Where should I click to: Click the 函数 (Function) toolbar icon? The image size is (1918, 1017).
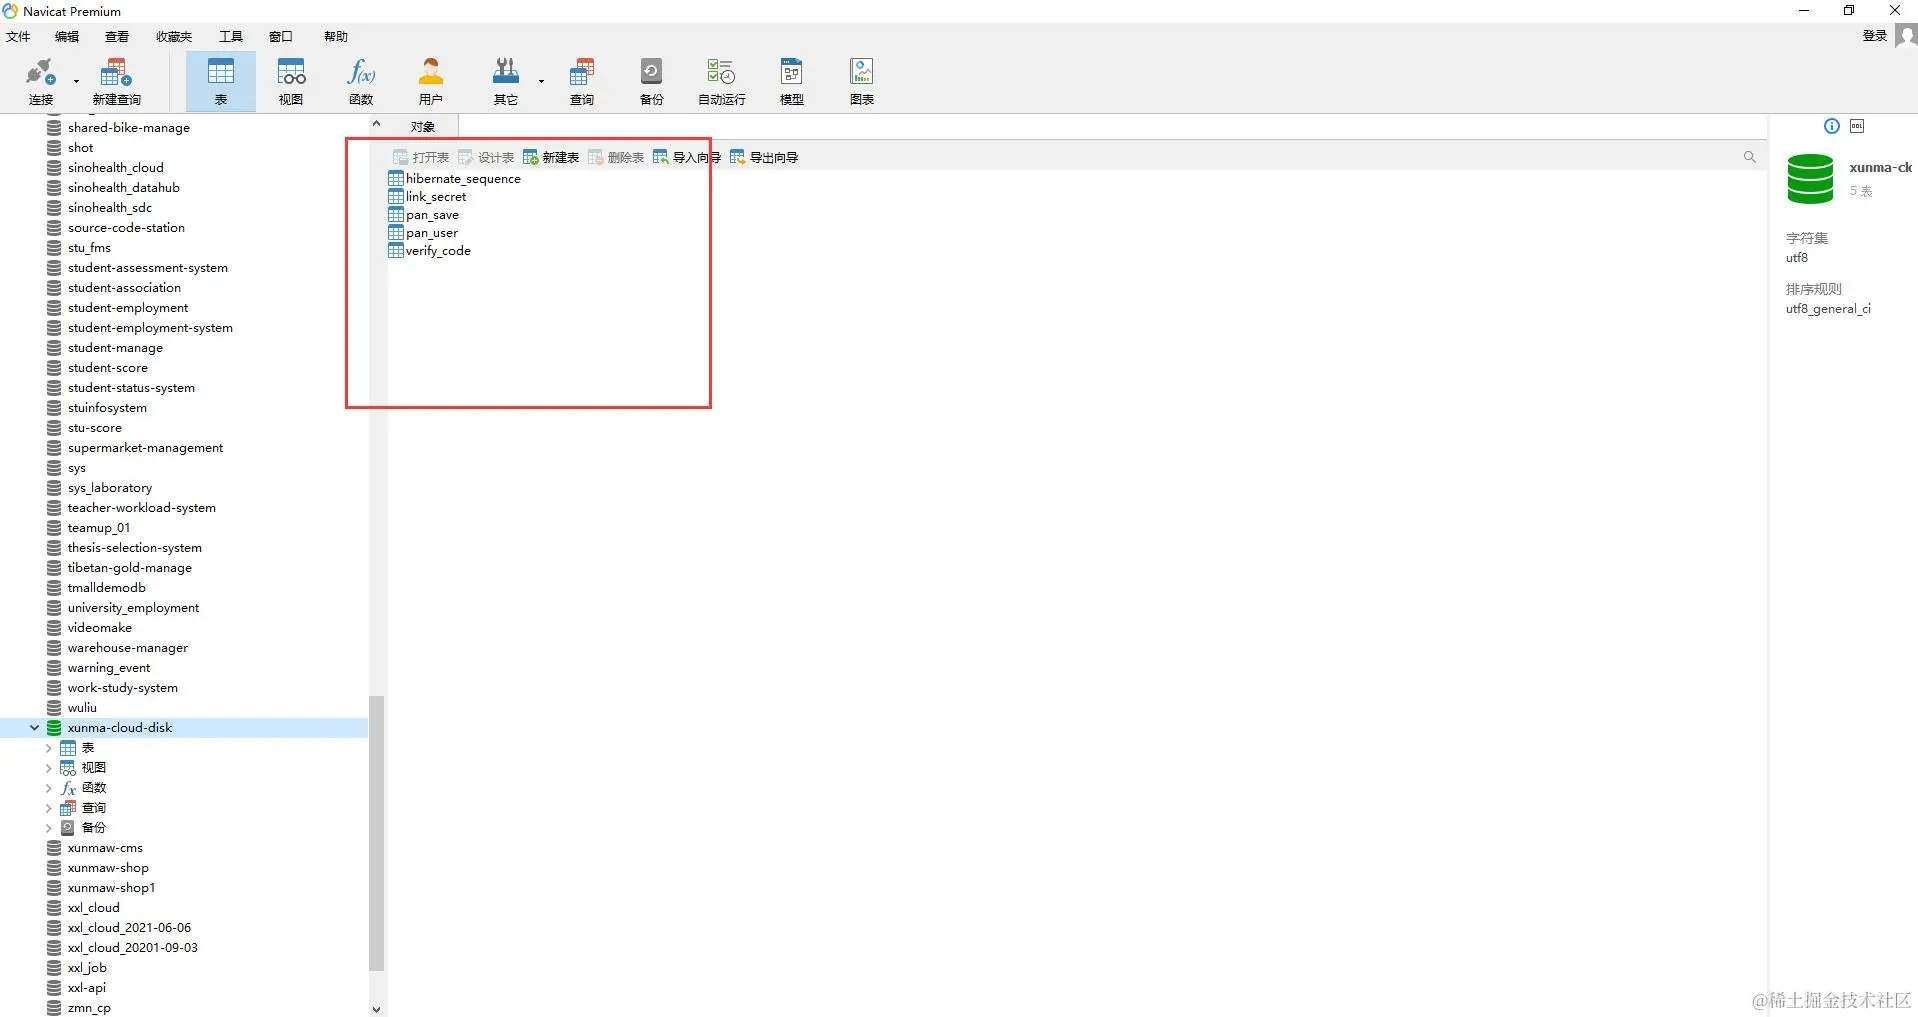[x=361, y=81]
